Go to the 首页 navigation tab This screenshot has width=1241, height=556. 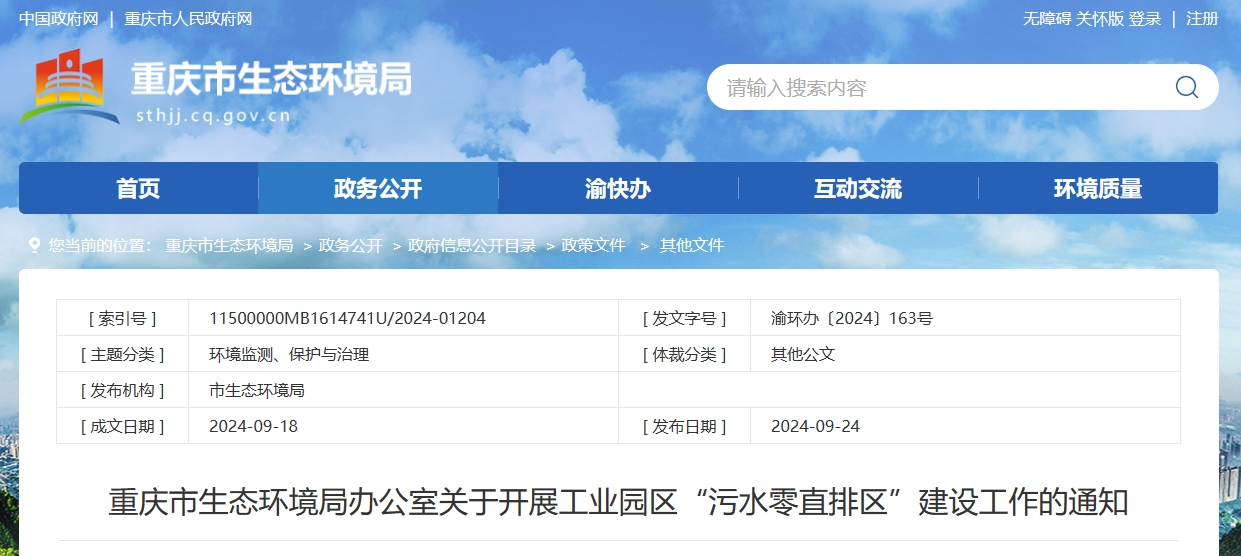click(x=138, y=188)
